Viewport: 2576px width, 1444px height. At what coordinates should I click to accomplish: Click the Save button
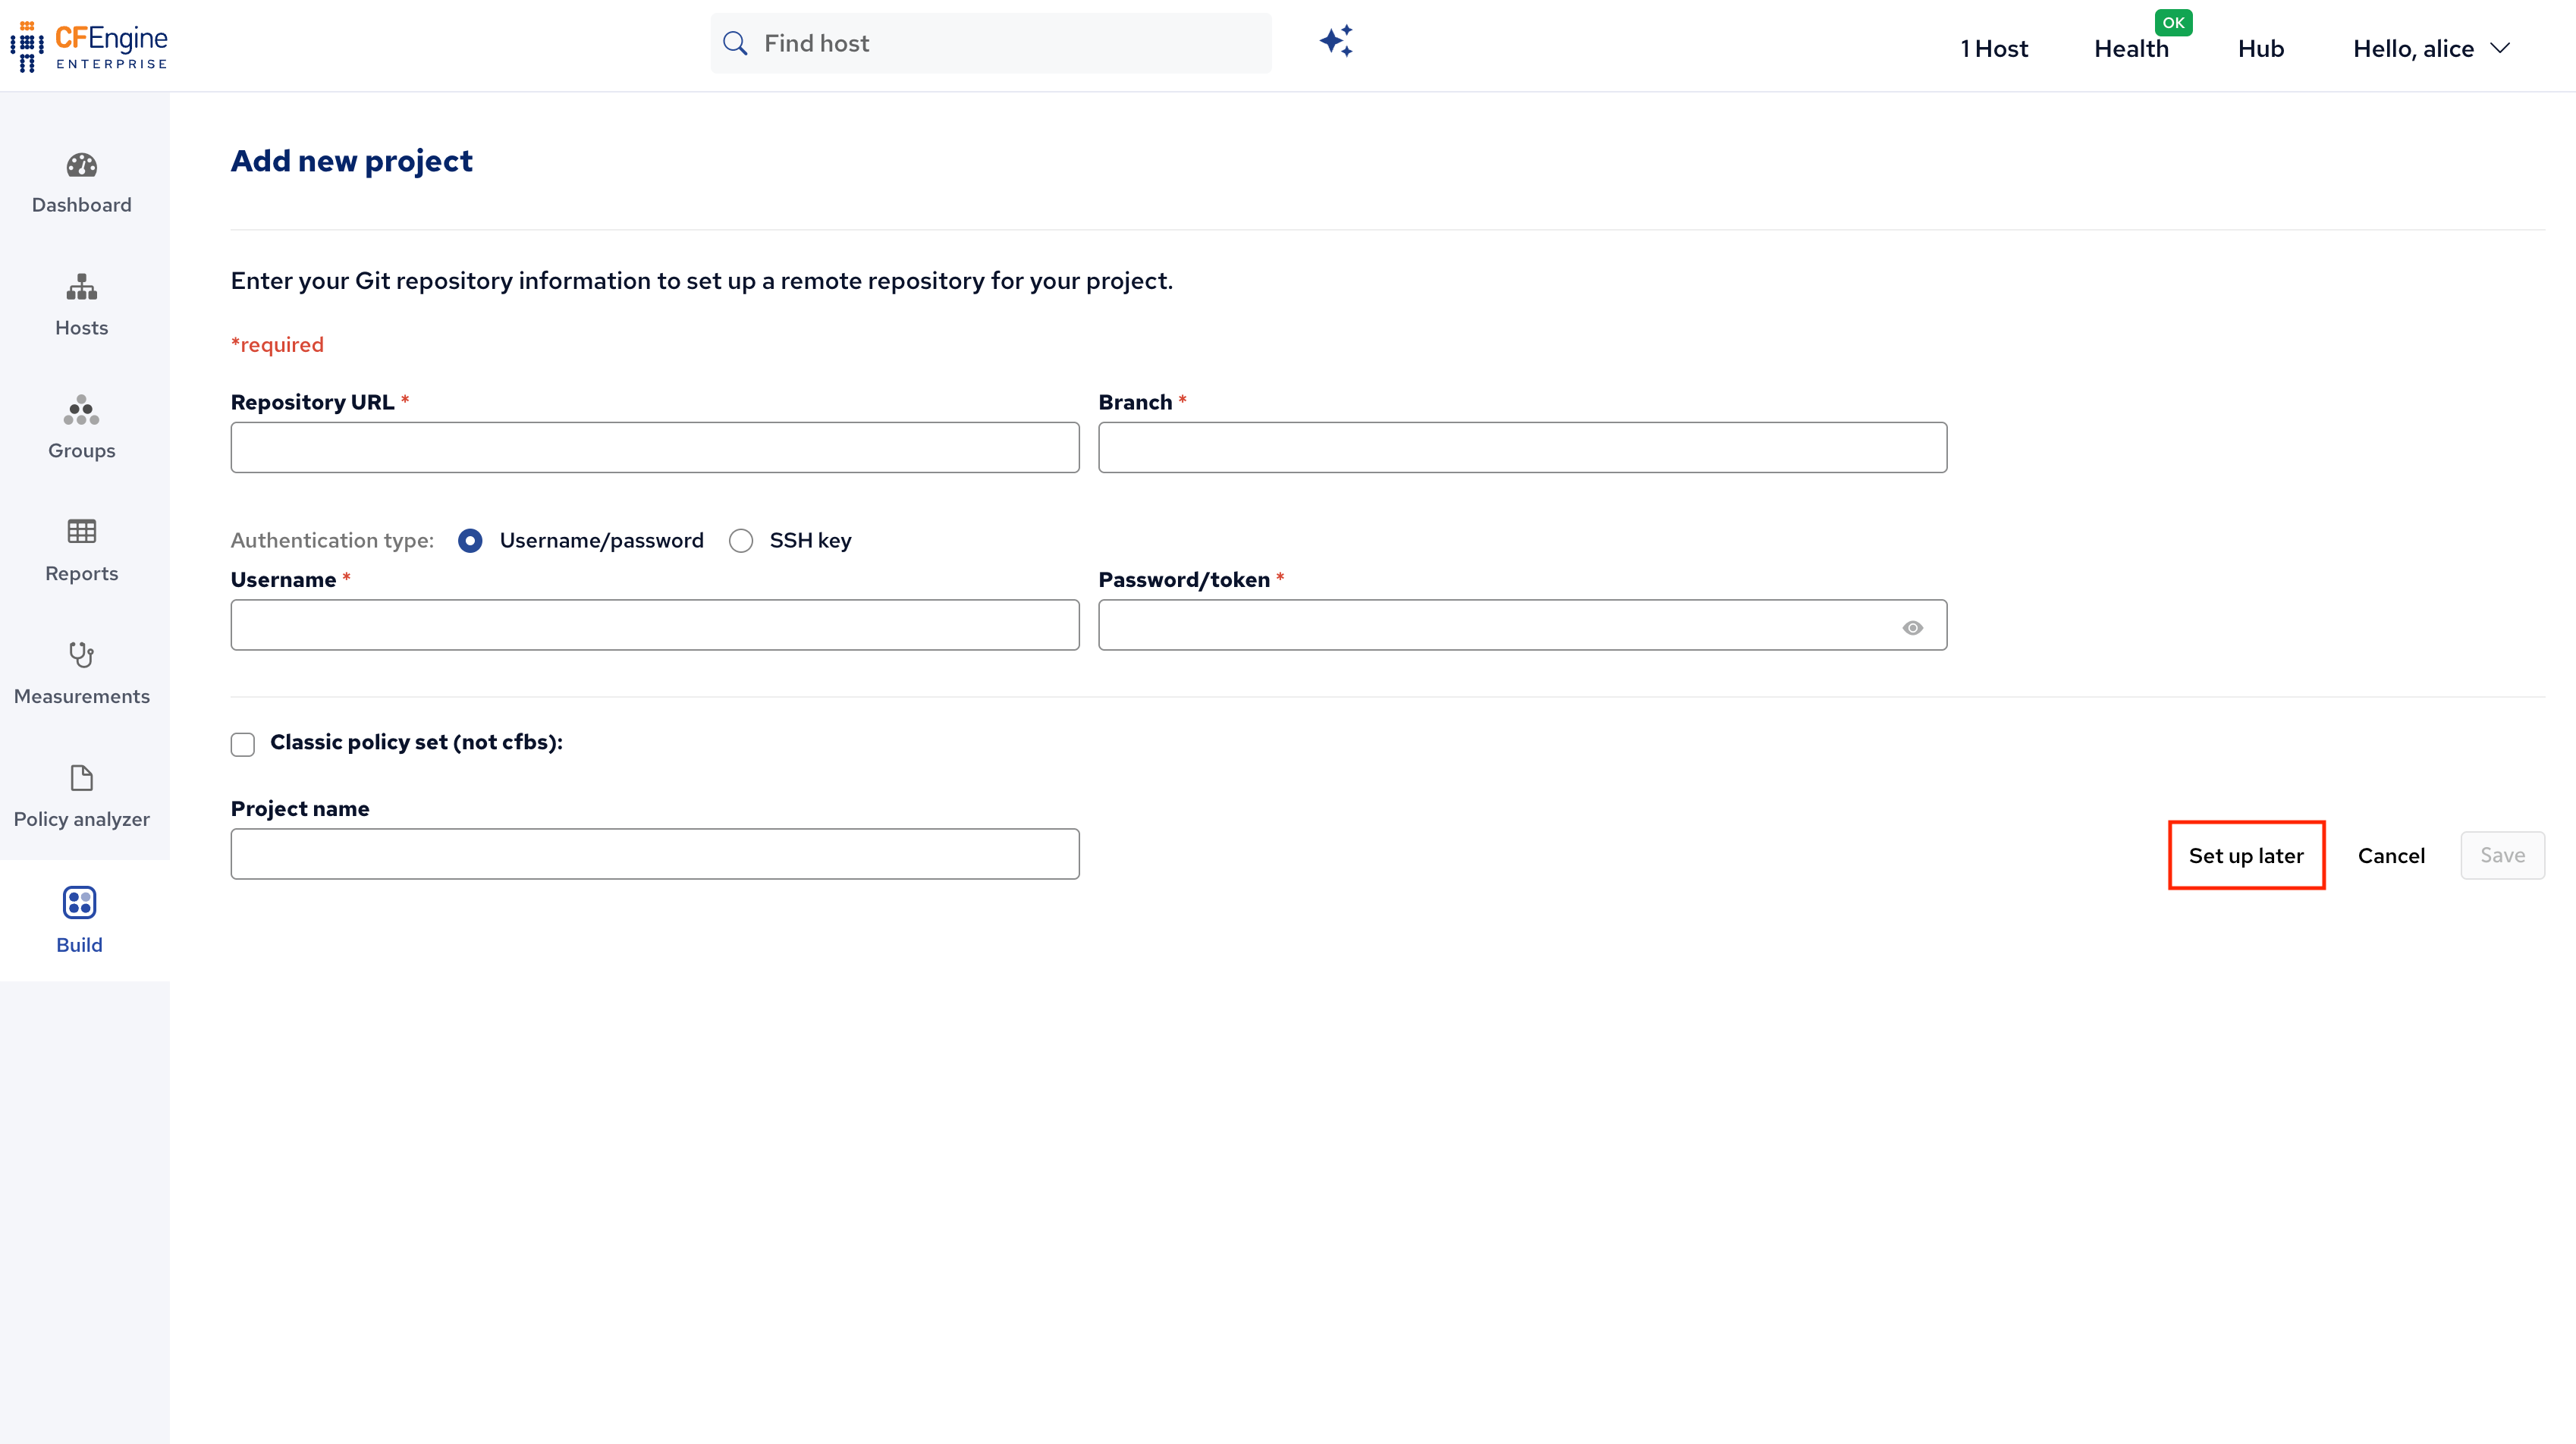point(2502,855)
